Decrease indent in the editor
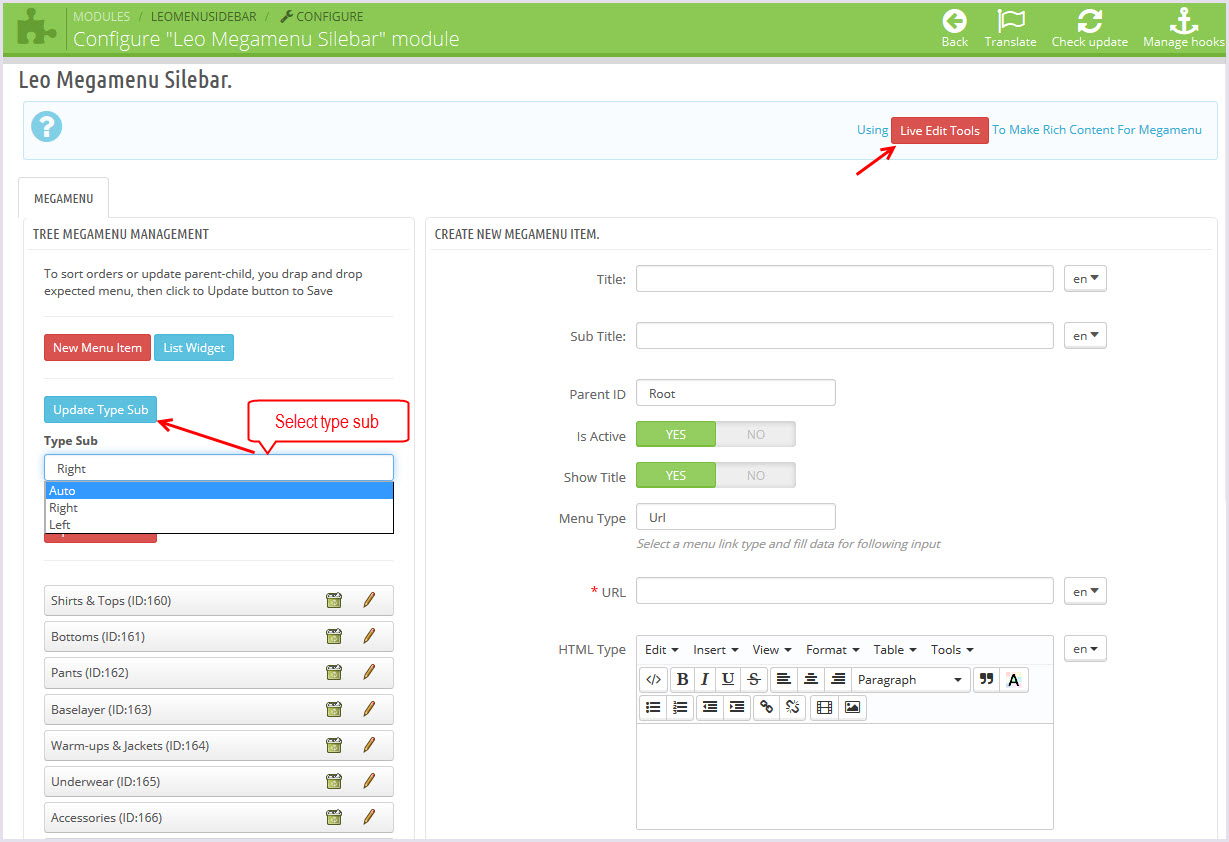 (x=710, y=707)
